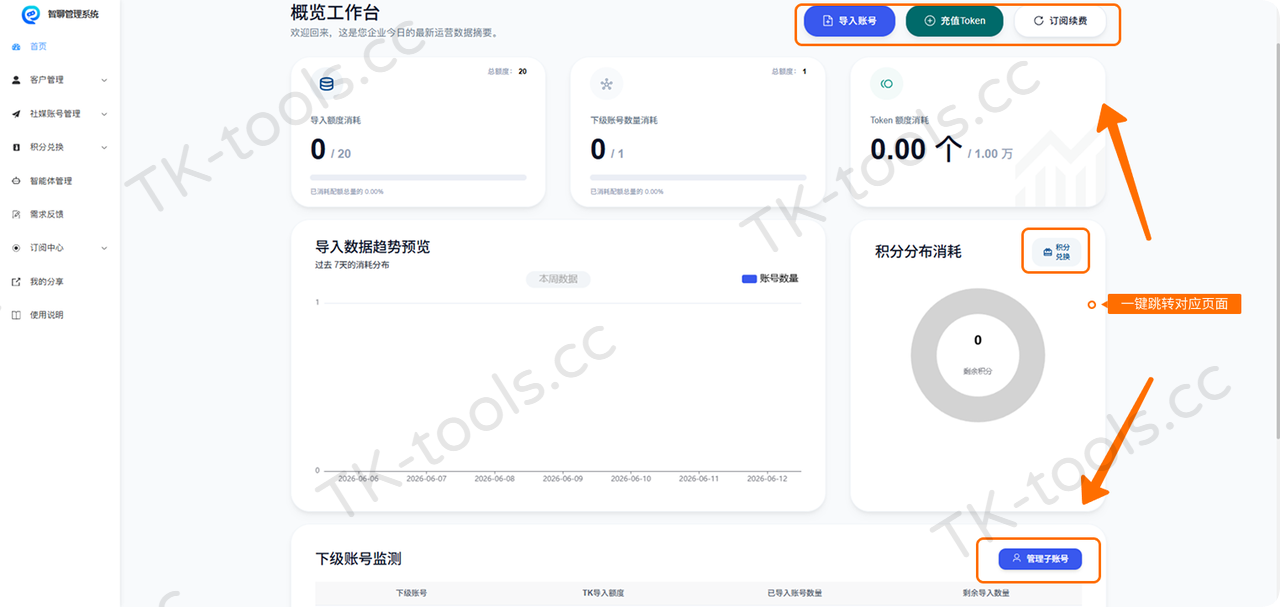Click the refresh icon in 订阅续费 button
Viewport: 1280px width, 607px height.
(x=1038, y=21)
